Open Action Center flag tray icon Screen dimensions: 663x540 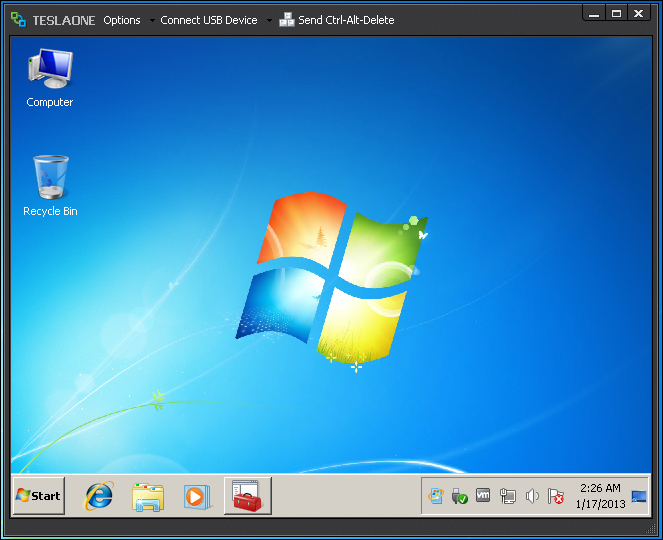[556, 496]
